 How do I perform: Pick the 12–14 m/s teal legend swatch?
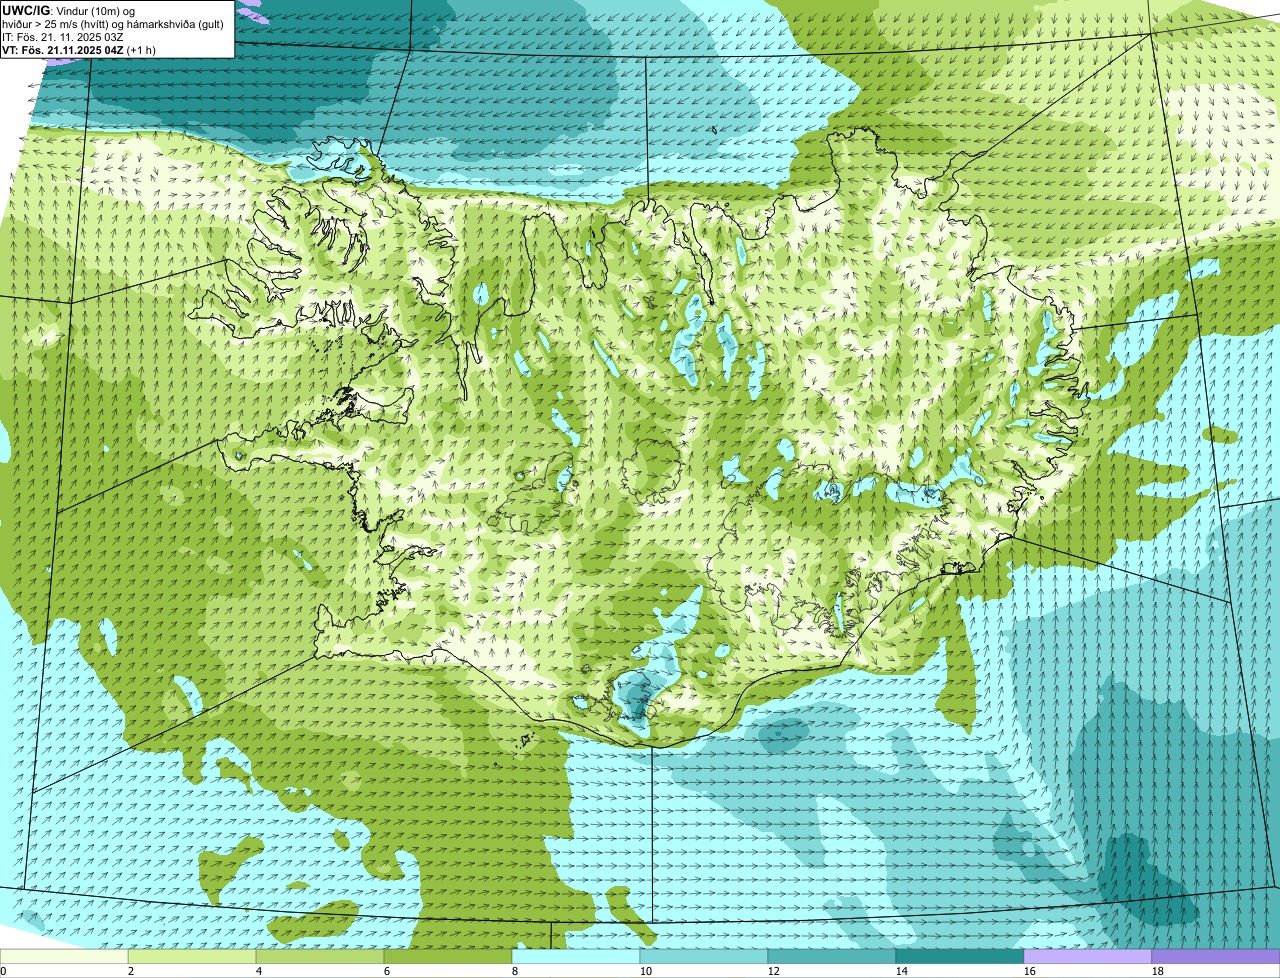click(832, 957)
